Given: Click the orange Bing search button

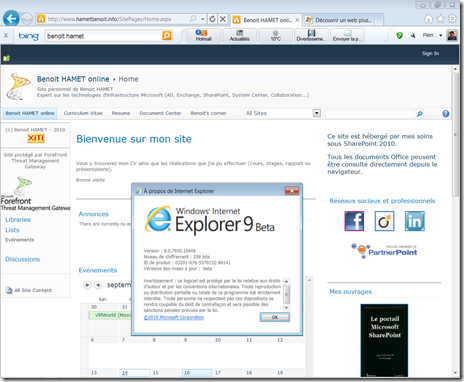Looking at the screenshot, I should coord(167,36).
